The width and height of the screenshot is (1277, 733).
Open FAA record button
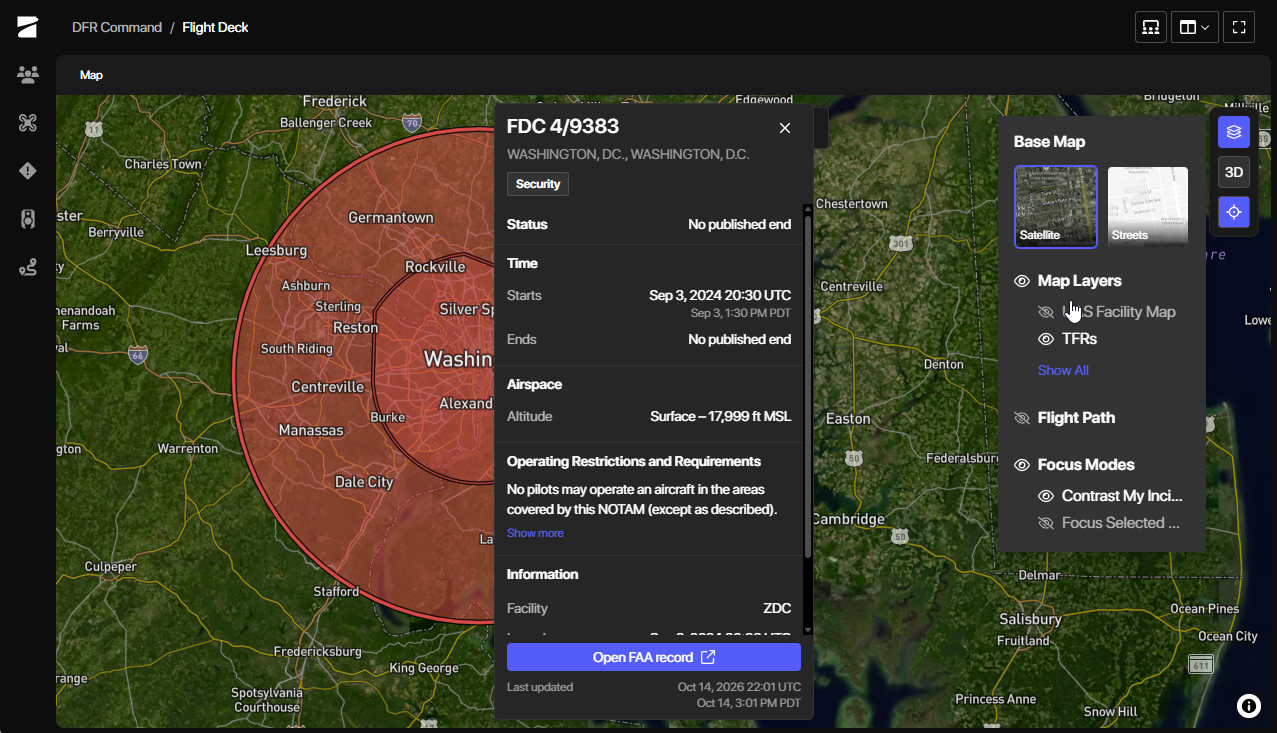pos(654,657)
